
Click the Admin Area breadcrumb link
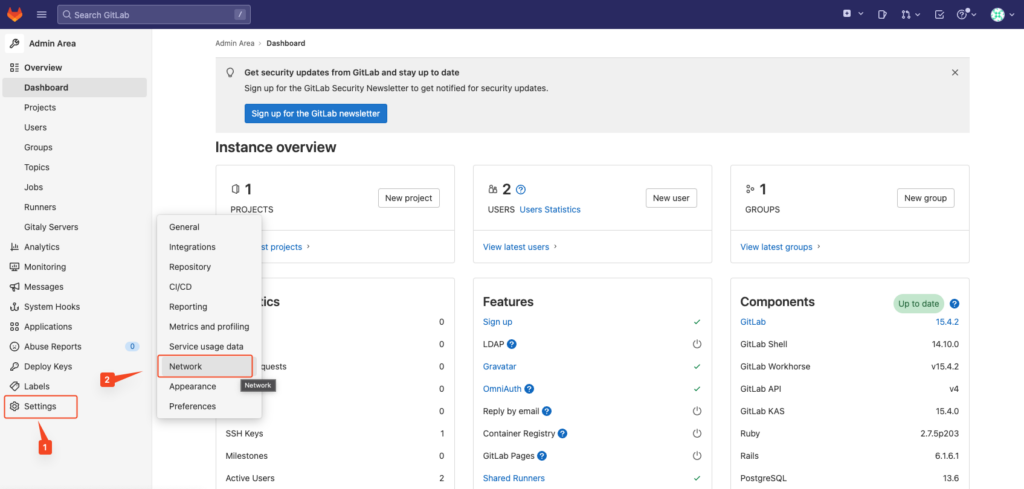234,43
